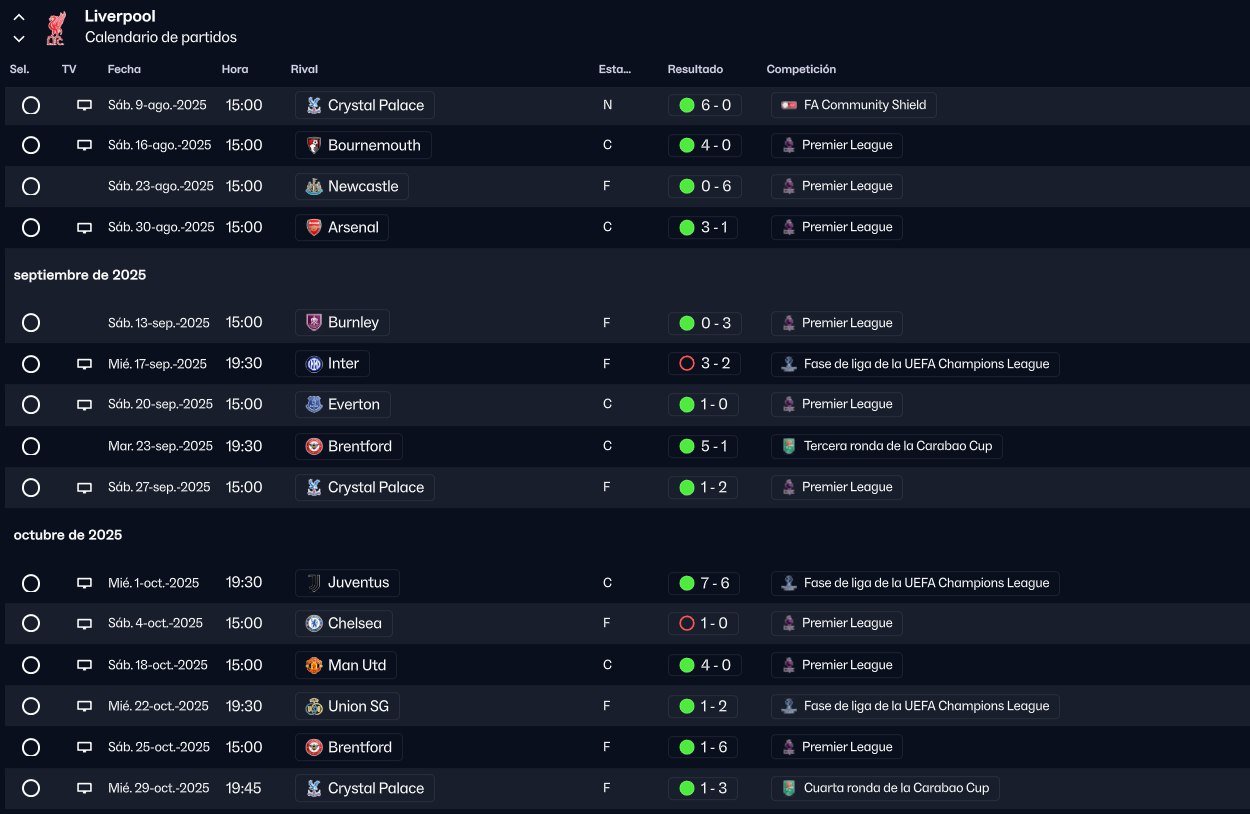This screenshot has height=814, width=1250.
Task: Collapse the septiembre de 2025 section
Action: tap(80, 275)
